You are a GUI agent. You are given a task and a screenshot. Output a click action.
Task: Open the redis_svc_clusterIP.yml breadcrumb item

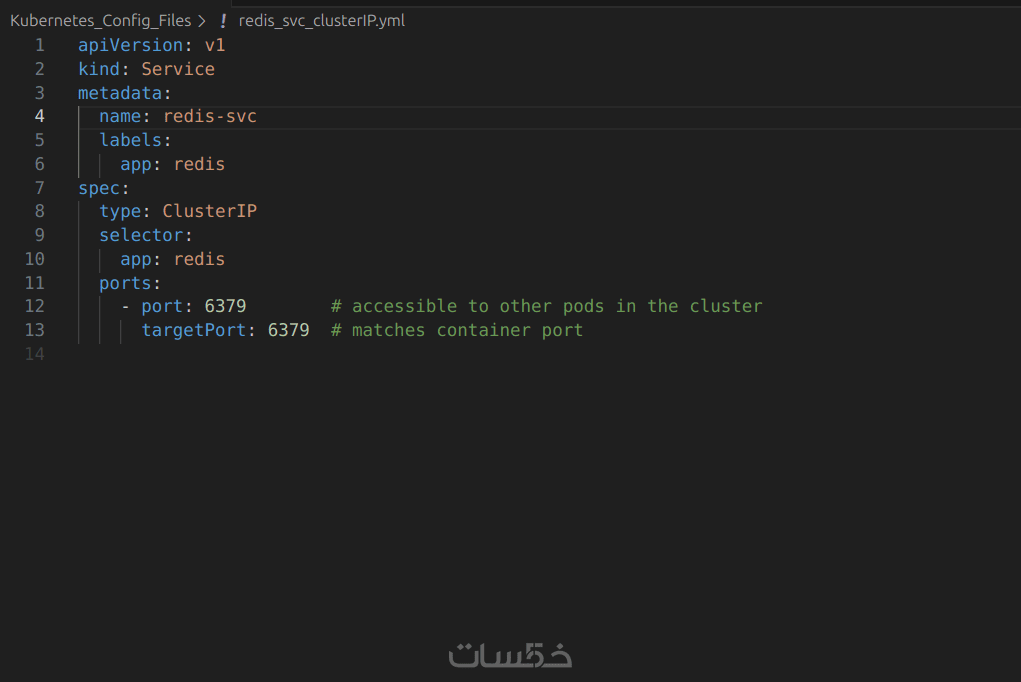(x=321, y=20)
